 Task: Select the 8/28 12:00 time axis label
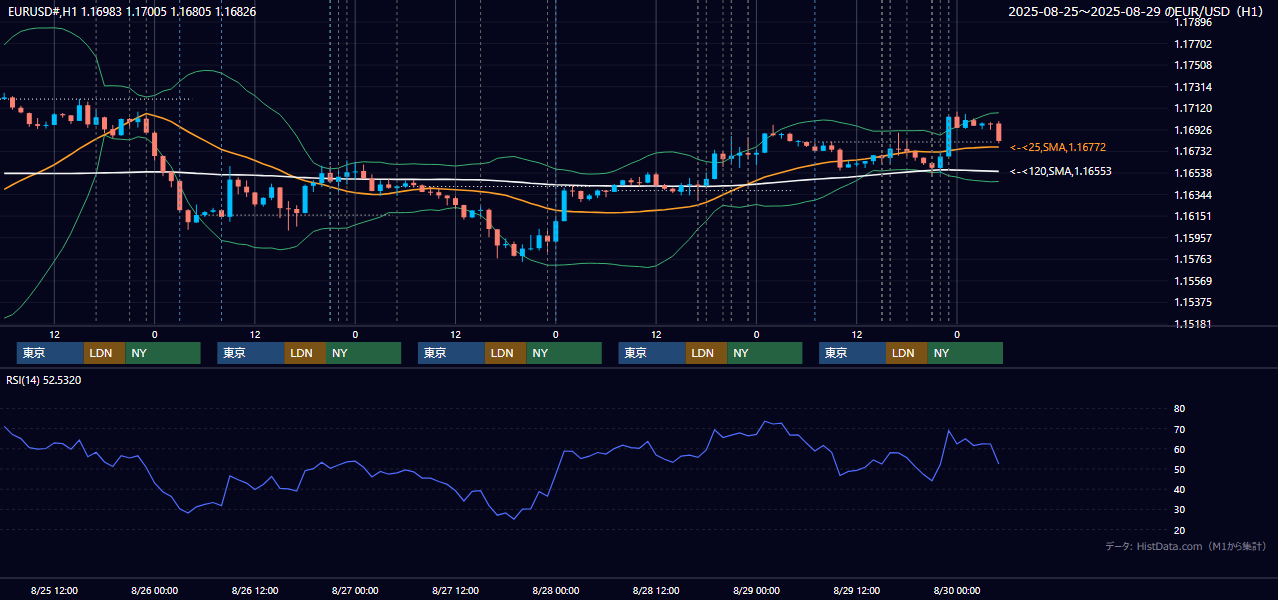pos(656,590)
